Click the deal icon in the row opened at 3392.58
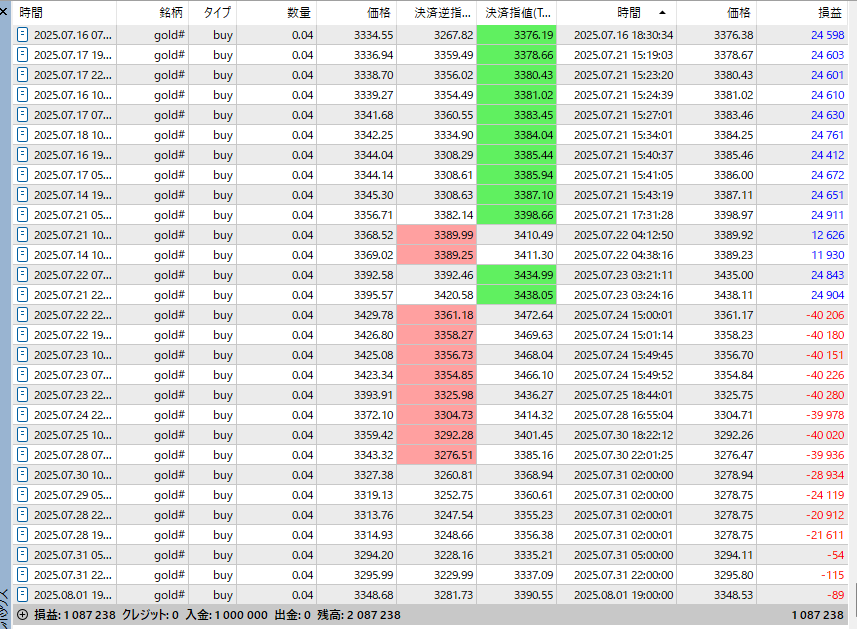This screenshot has height=629, width=857. (22, 275)
